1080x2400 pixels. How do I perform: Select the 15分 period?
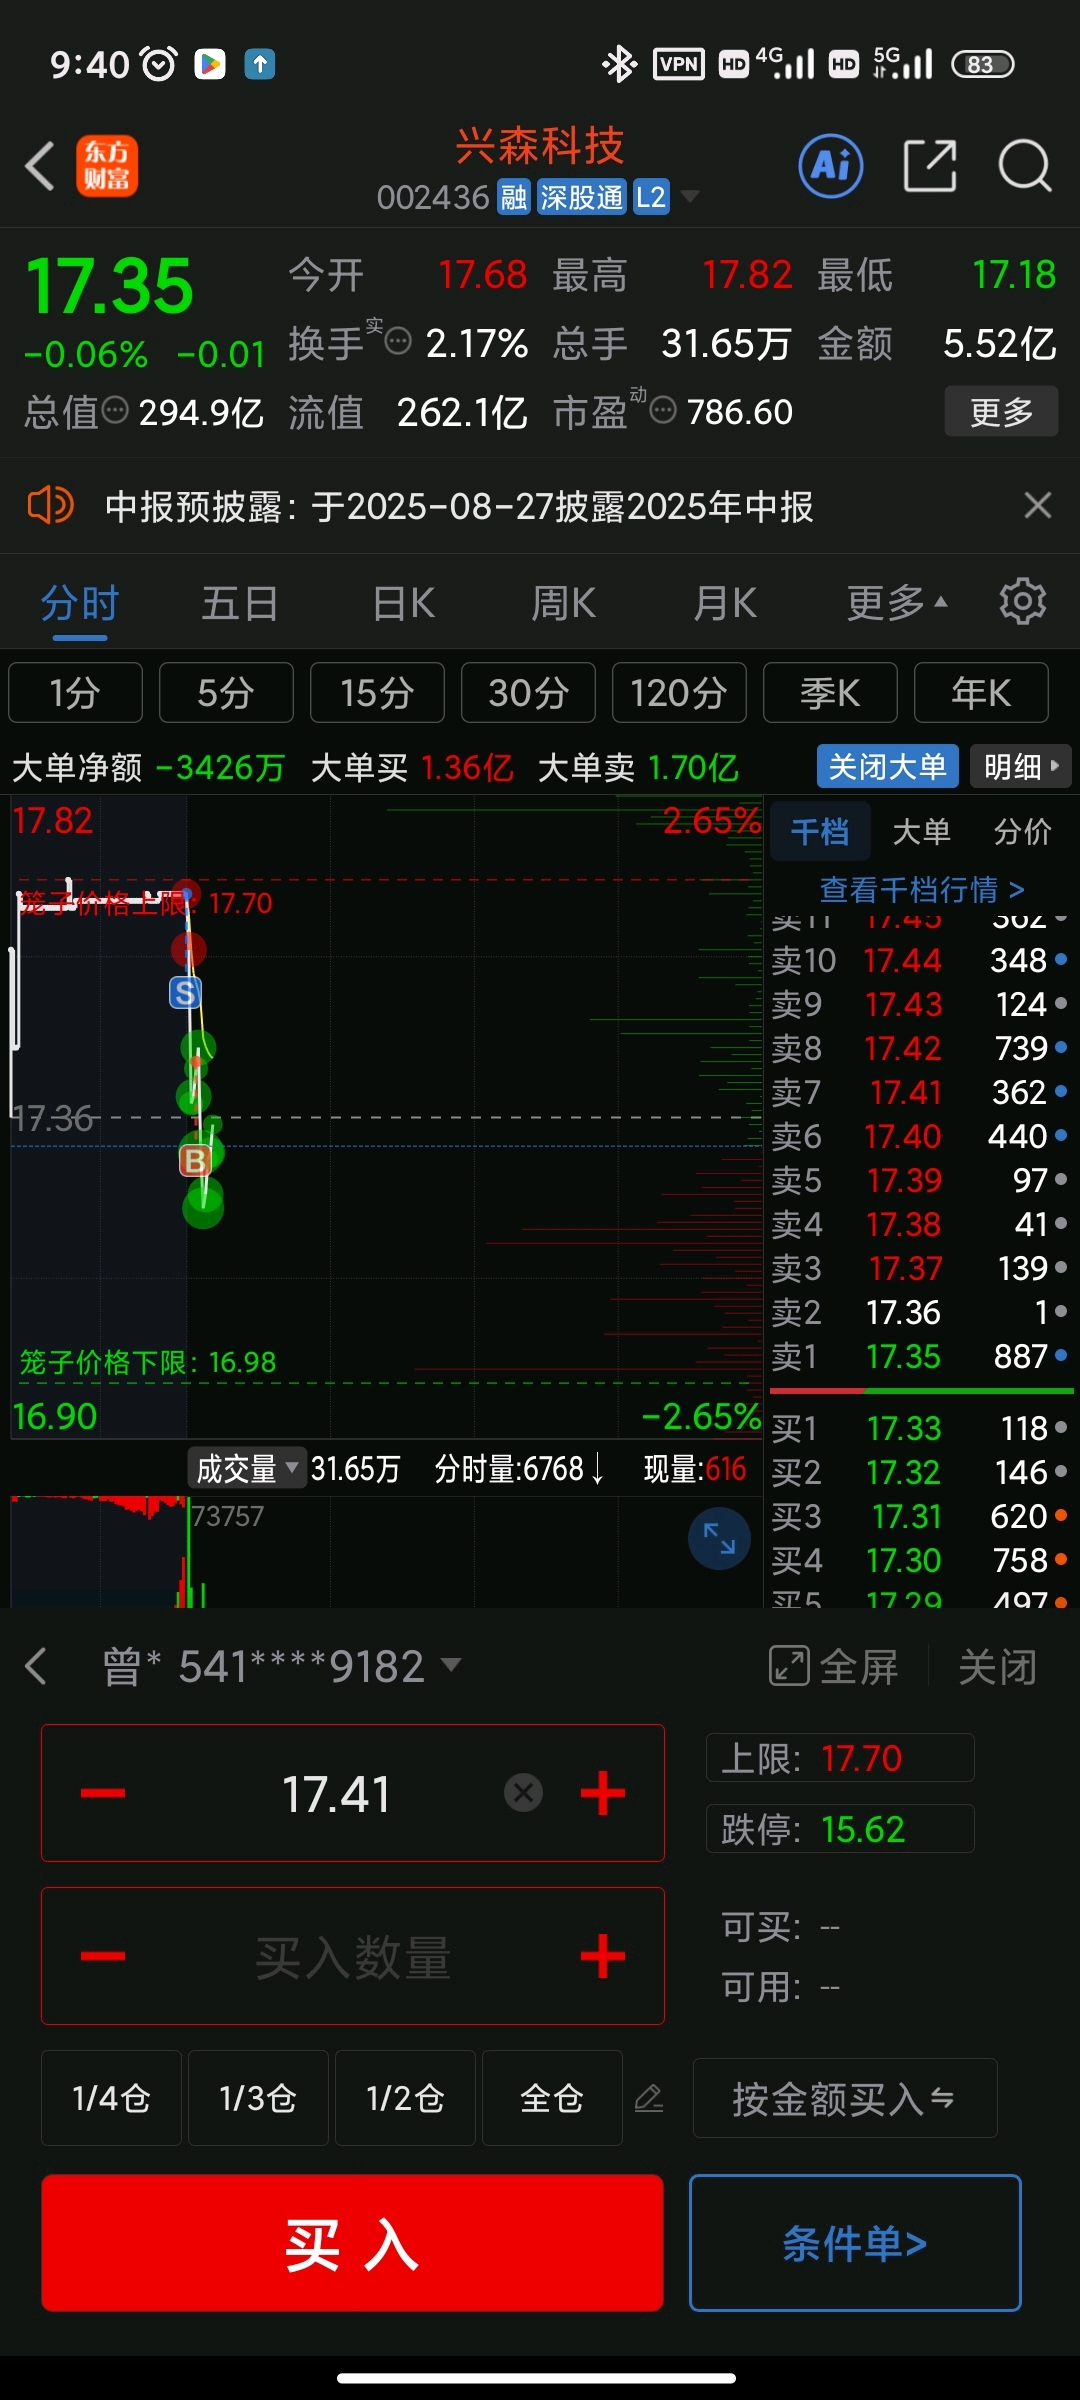[x=377, y=692]
